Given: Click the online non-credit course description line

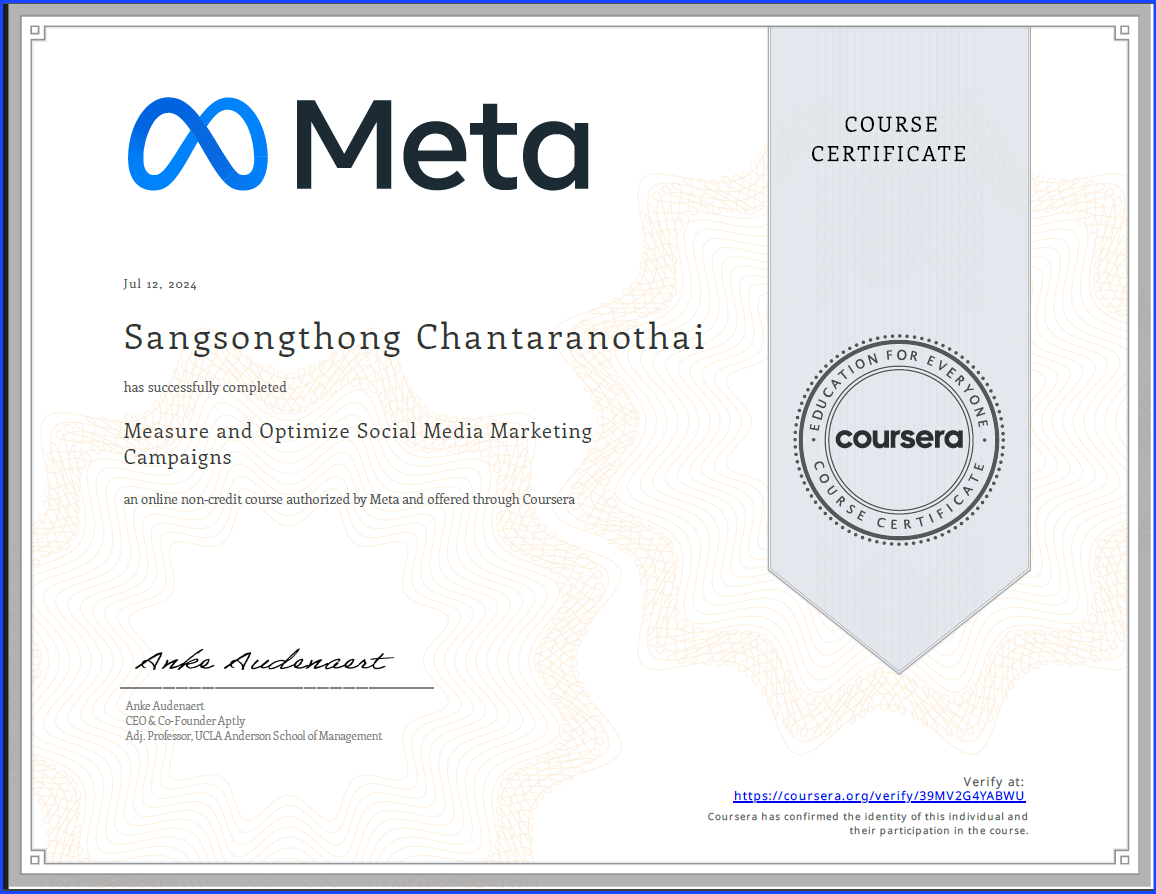Looking at the screenshot, I should click(349, 500).
